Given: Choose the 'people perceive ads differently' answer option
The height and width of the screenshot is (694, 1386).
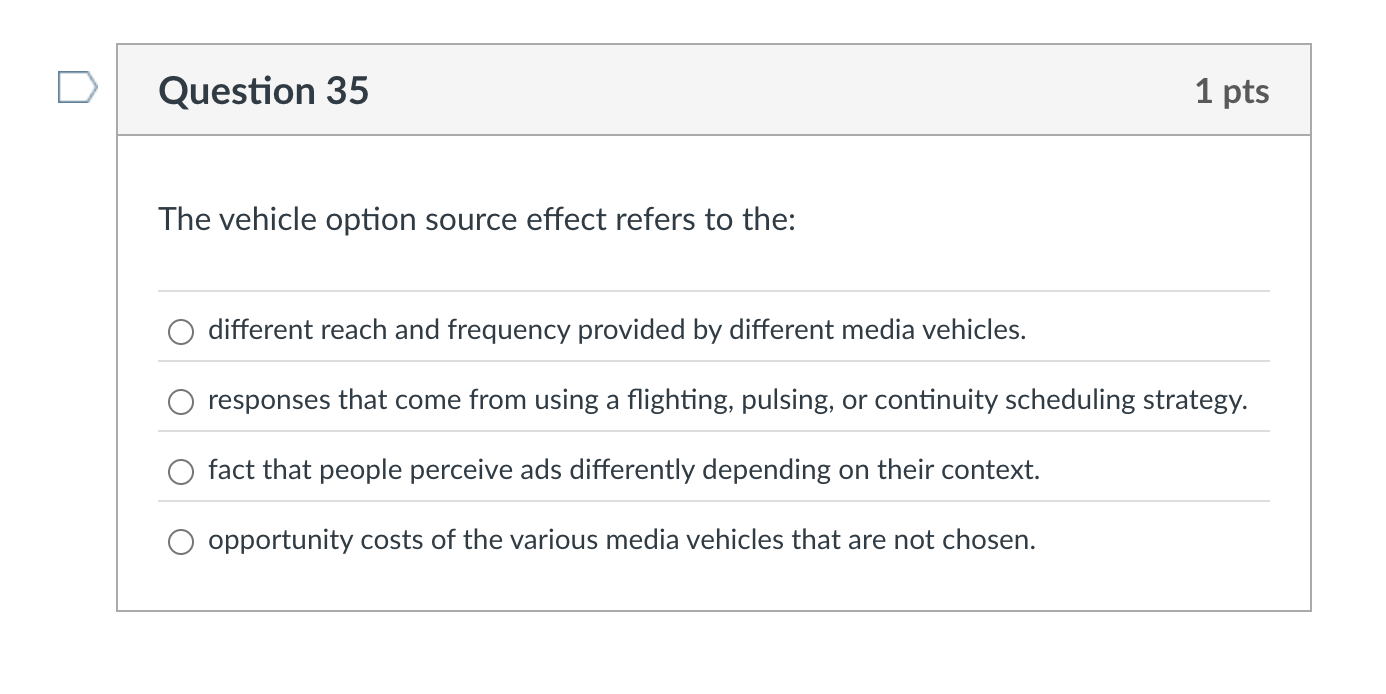Looking at the screenshot, I should [181, 471].
